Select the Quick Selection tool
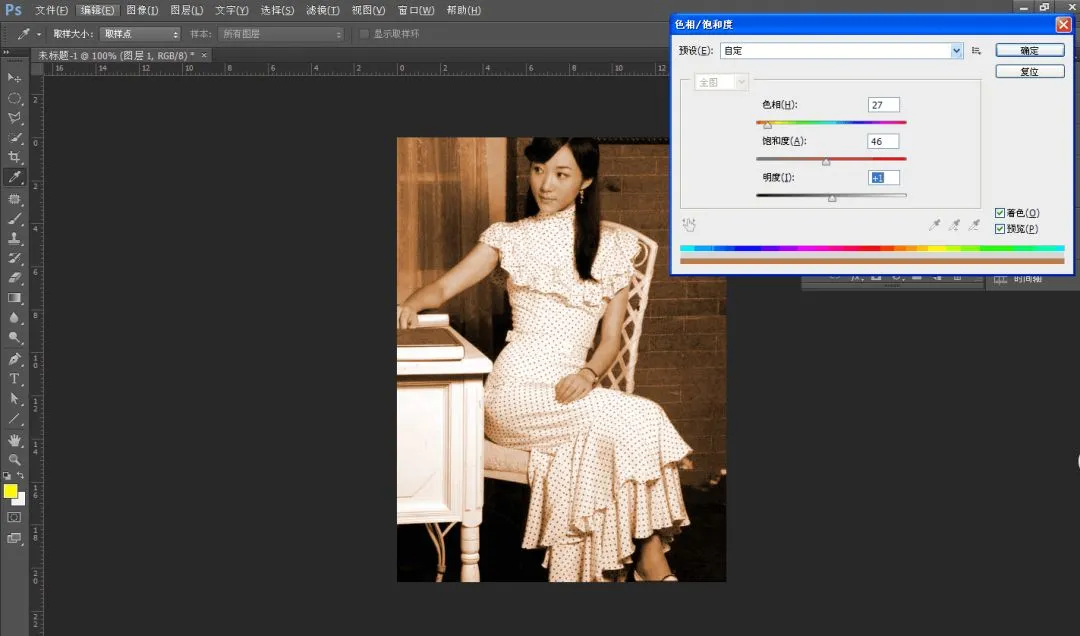Viewport: 1080px width, 636px height. [14, 138]
